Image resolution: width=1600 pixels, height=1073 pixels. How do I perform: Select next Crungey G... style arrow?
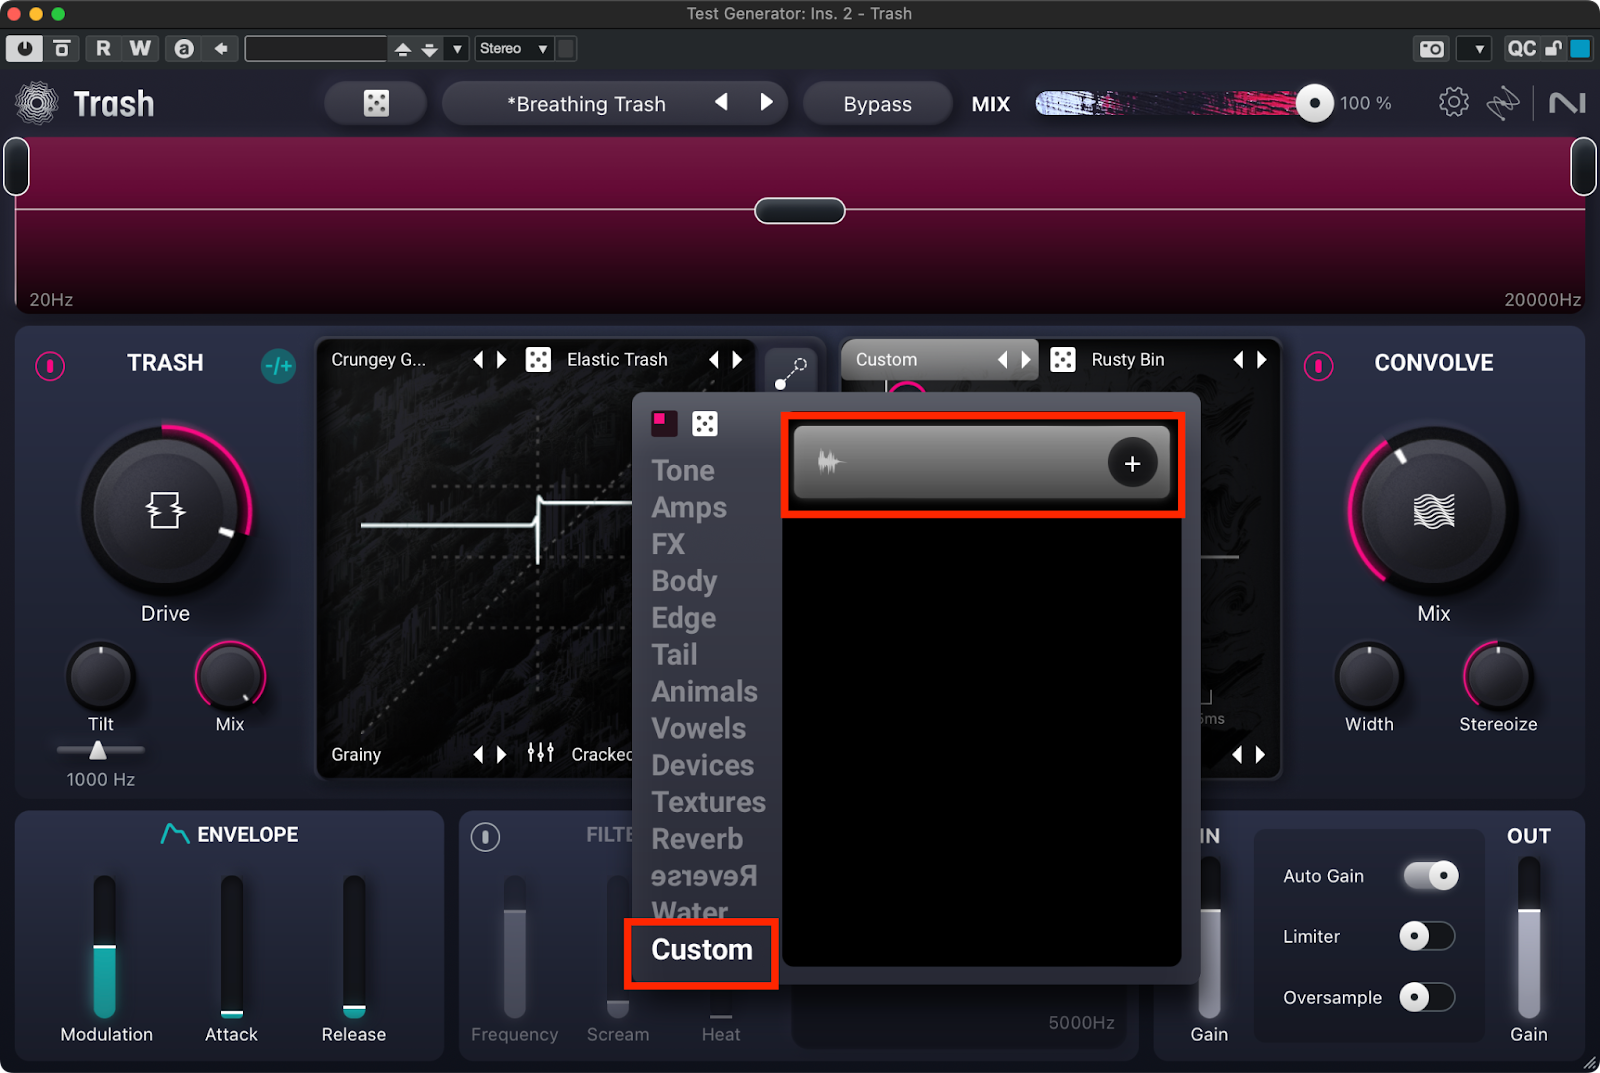click(502, 360)
